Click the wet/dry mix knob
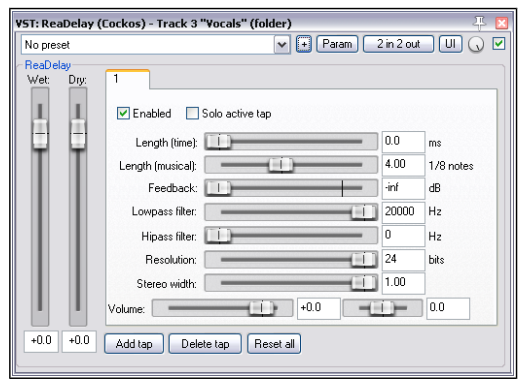 [x=476, y=44]
